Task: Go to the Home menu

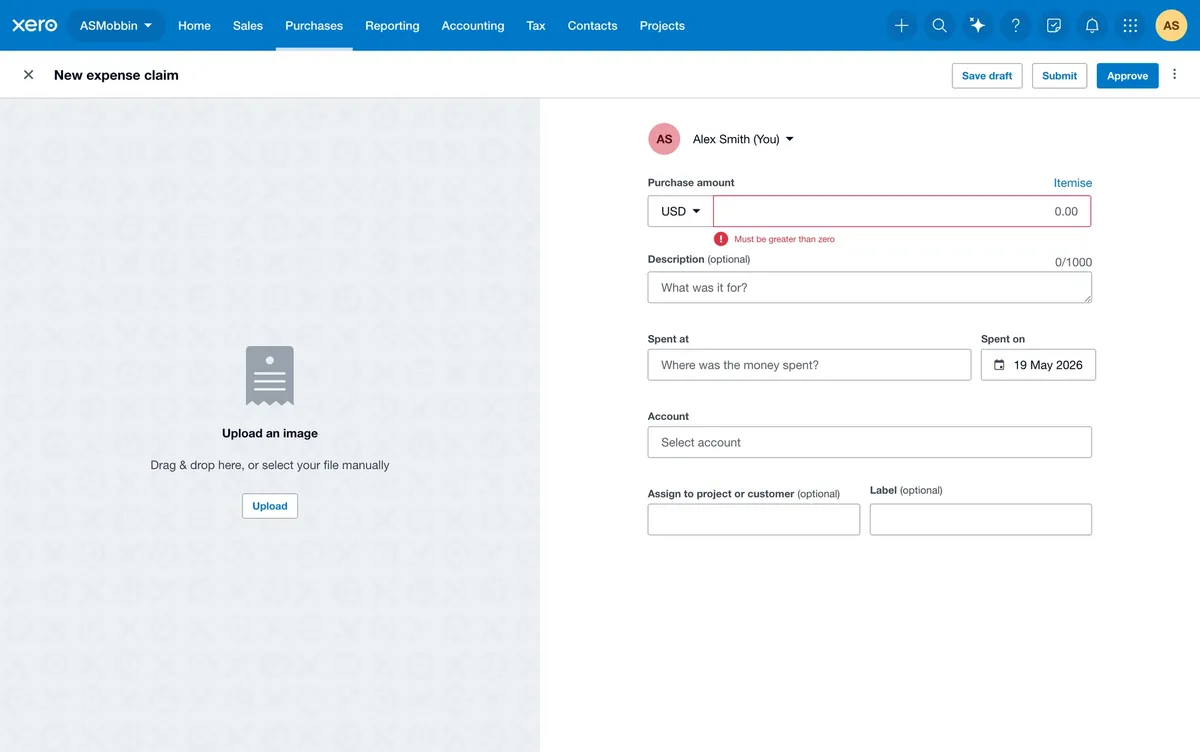Action: [x=194, y=25]
